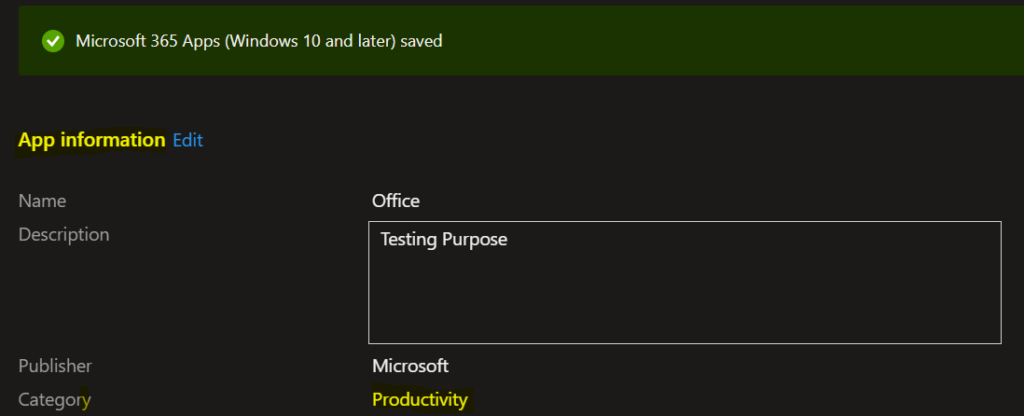The width and height of the screenshot is (1024, 416).
Task: Click the green success checkmark icon
Action: (53, 41)
